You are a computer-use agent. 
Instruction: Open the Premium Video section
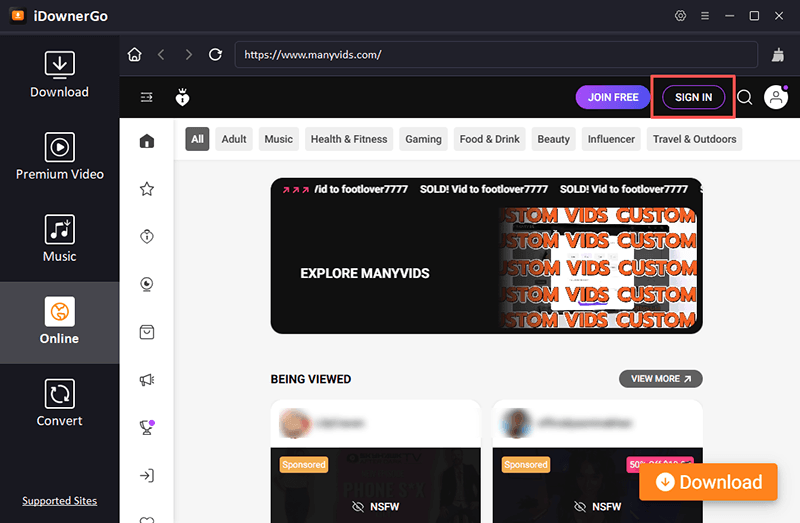click(59, 157)
